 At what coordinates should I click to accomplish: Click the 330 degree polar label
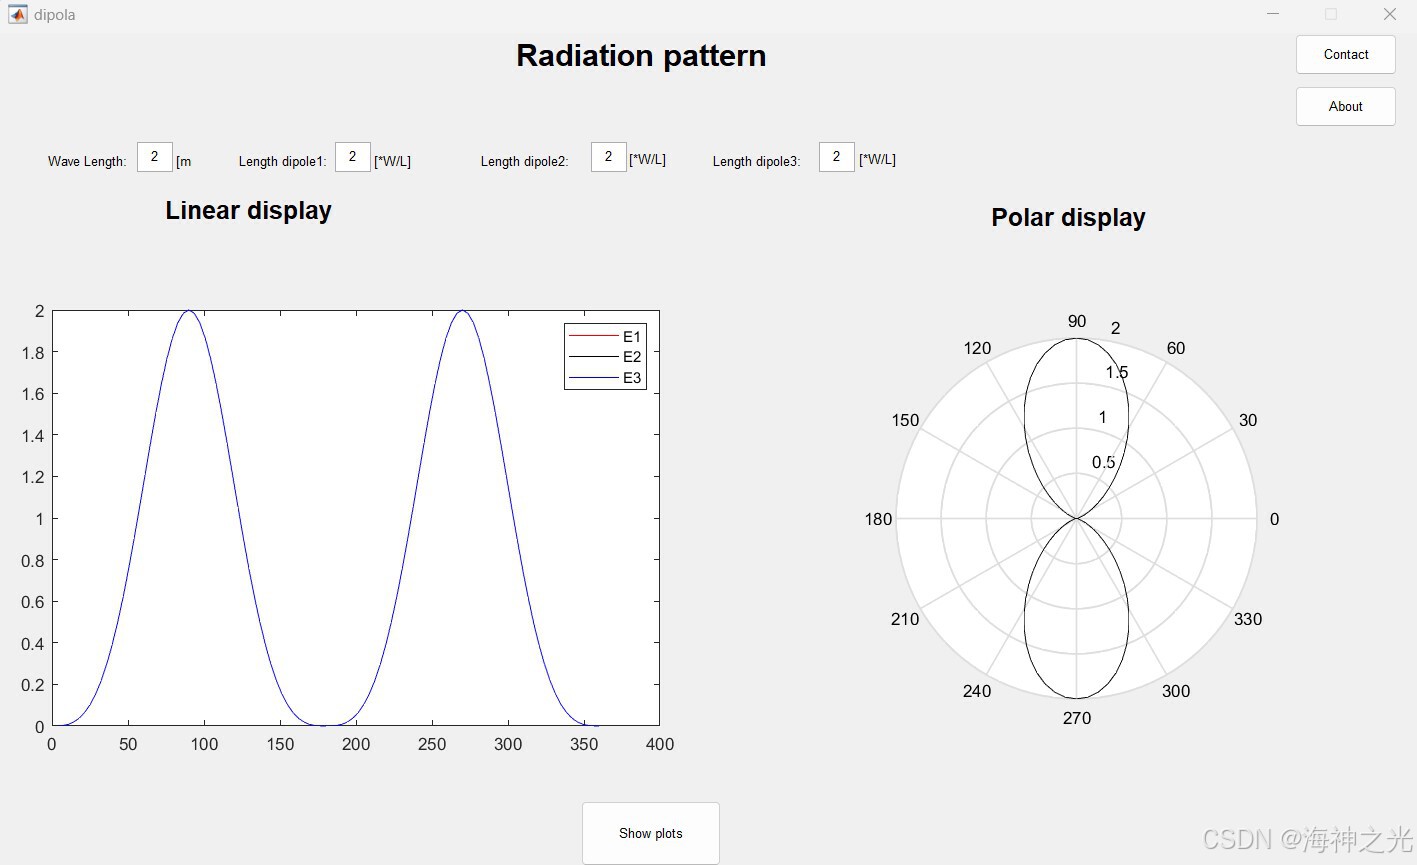1248,619
